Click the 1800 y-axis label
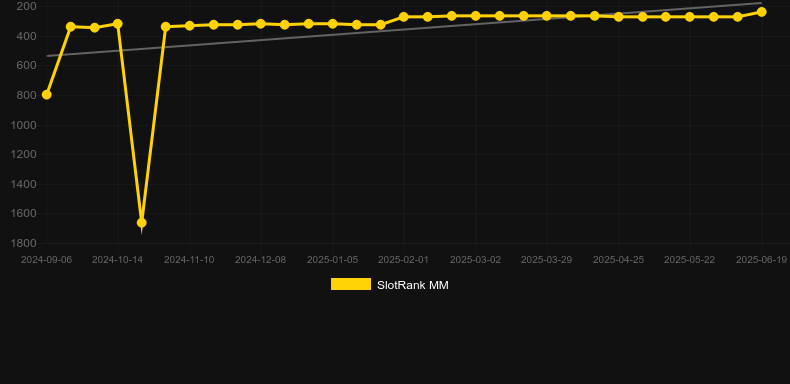The image size is (790, 384). click(23, 243)
